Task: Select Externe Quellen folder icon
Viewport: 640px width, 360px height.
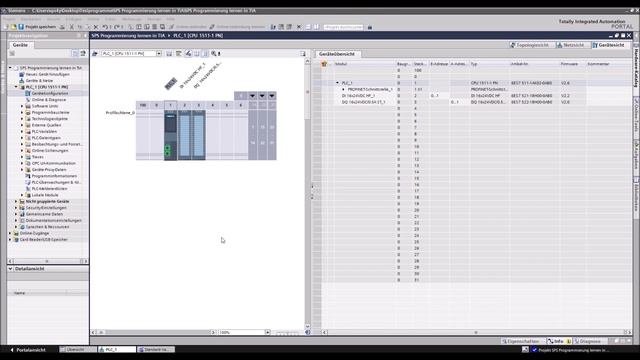Action: click(28, 125)
